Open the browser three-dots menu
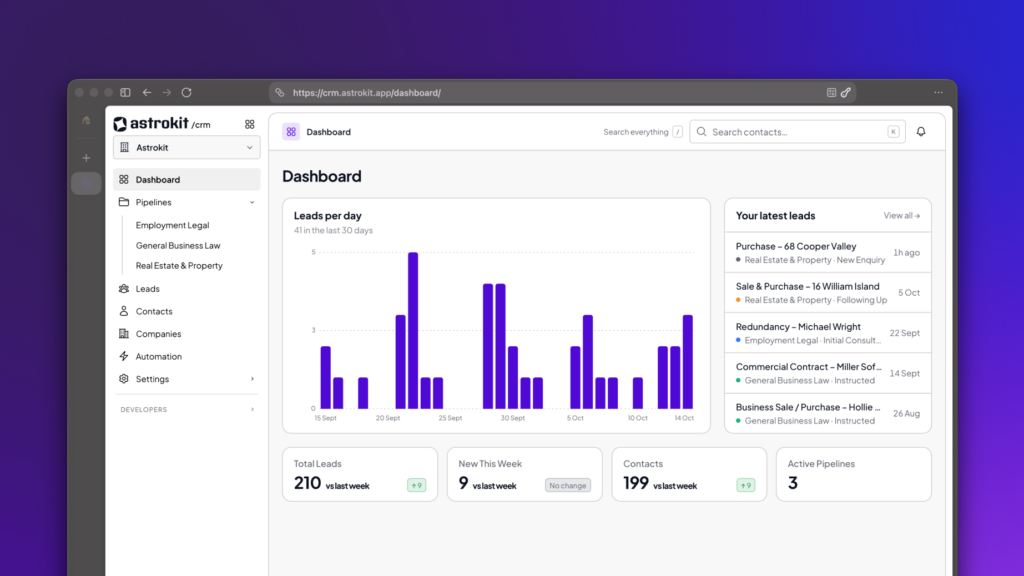The width and height of the screenshot is (1024, 576). tap(938, 93)
